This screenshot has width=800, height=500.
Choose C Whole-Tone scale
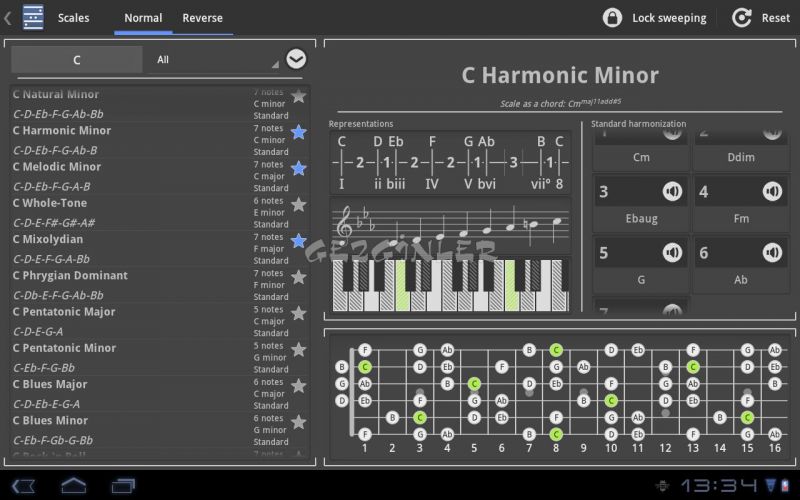tap(160, 212)
